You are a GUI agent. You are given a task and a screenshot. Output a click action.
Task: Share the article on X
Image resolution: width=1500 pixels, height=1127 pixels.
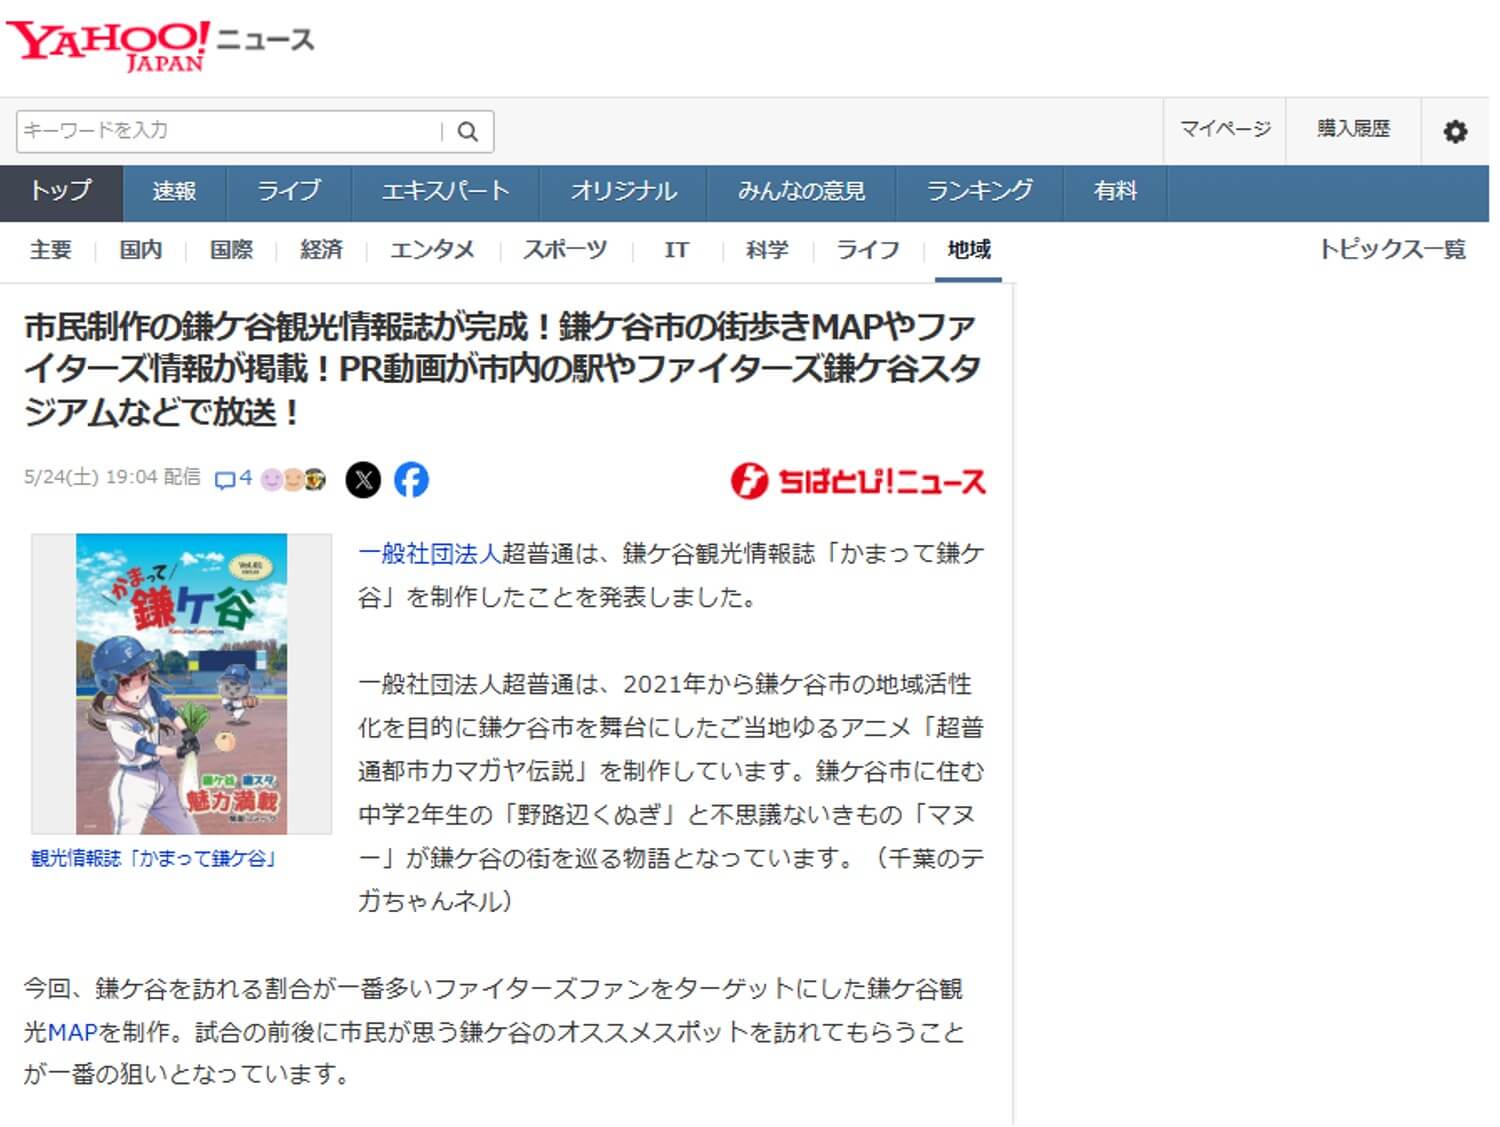click(364, 480)
